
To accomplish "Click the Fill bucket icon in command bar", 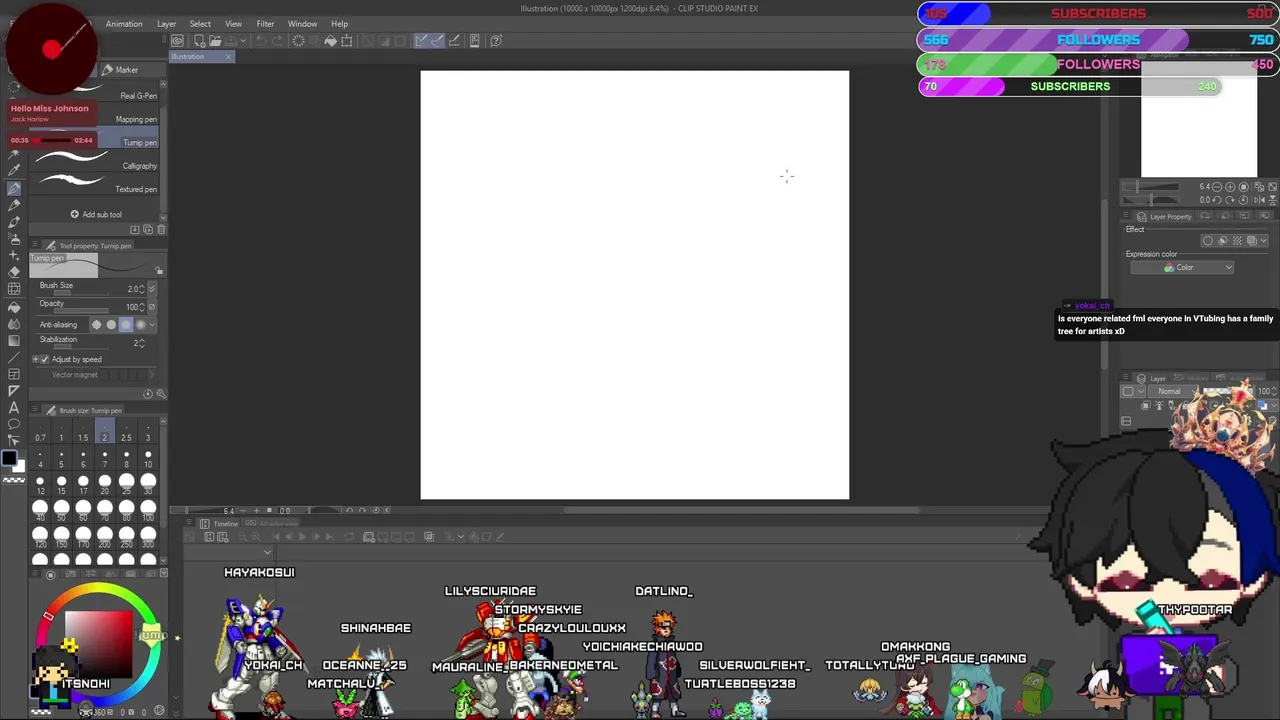I will 331,41.
